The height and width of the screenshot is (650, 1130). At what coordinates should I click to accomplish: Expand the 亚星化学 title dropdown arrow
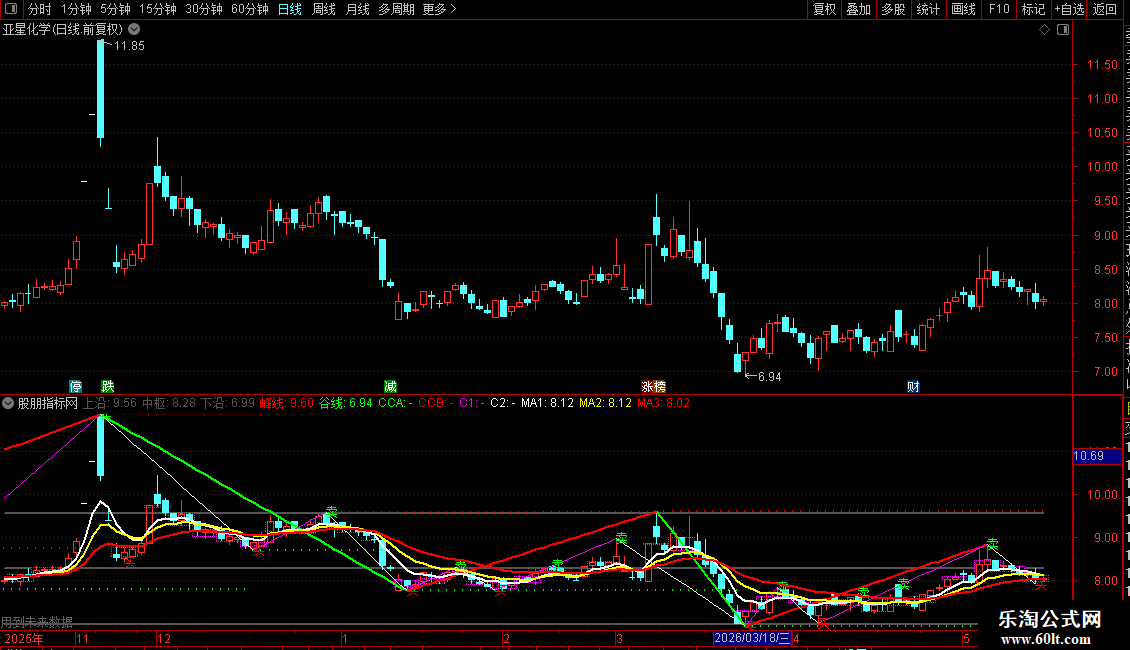coord(134,30)
